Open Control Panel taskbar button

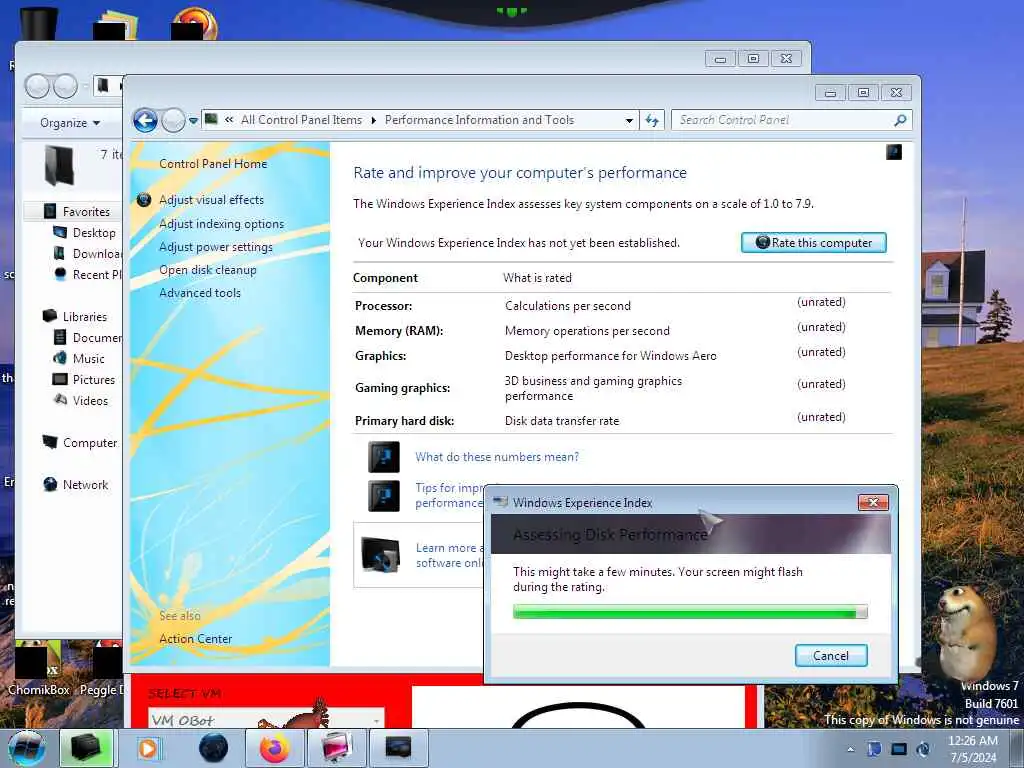click(398, 748)
